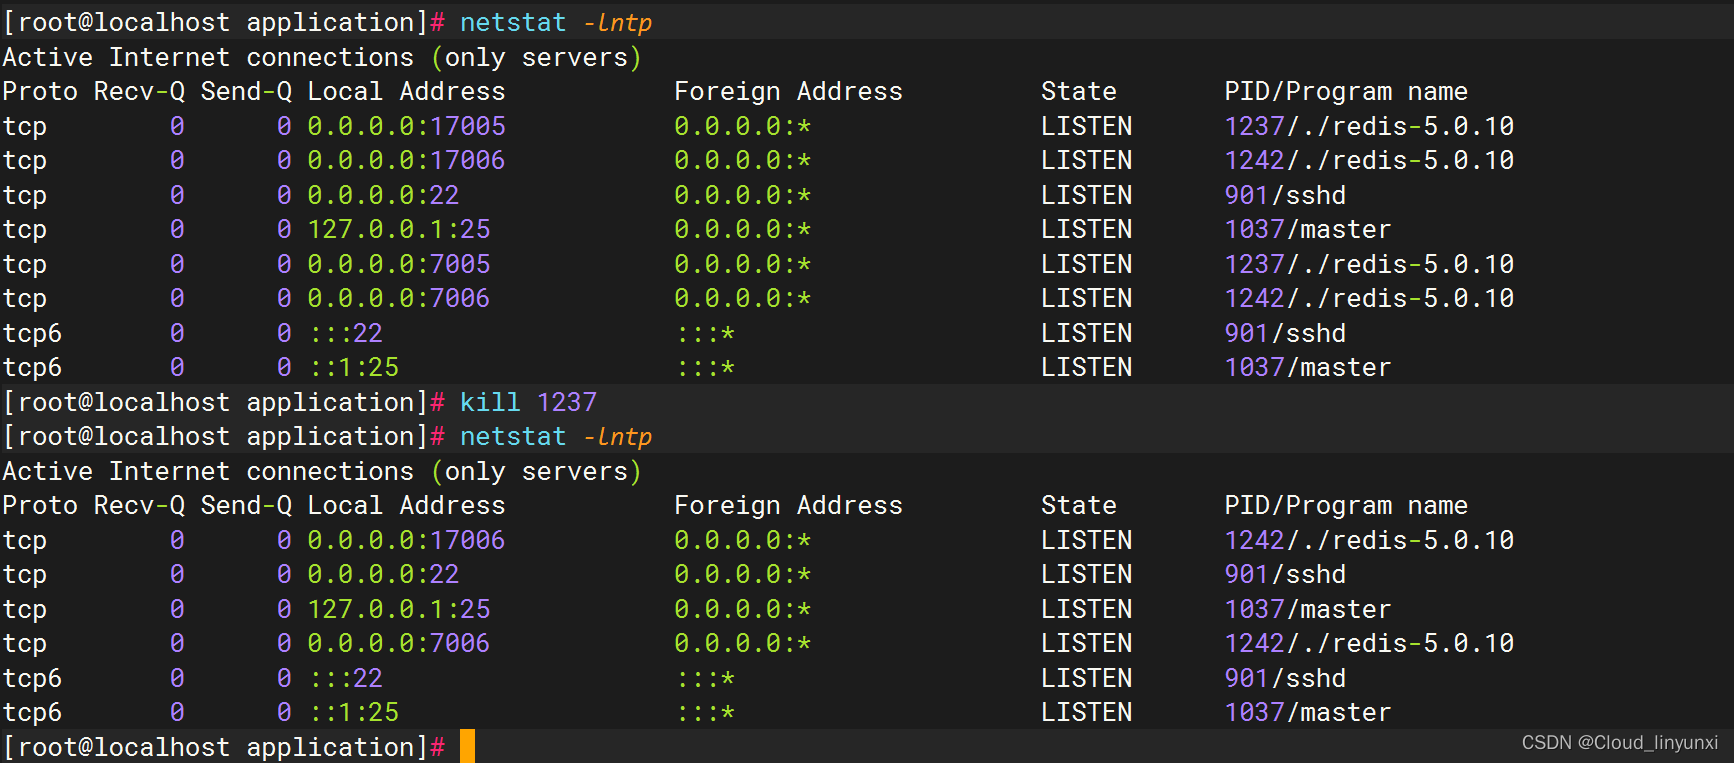Select 0.0.0.0:17006 in the listing after kill
The width and height of the screenshot is (1734, 763).
(x=406, y=540)
